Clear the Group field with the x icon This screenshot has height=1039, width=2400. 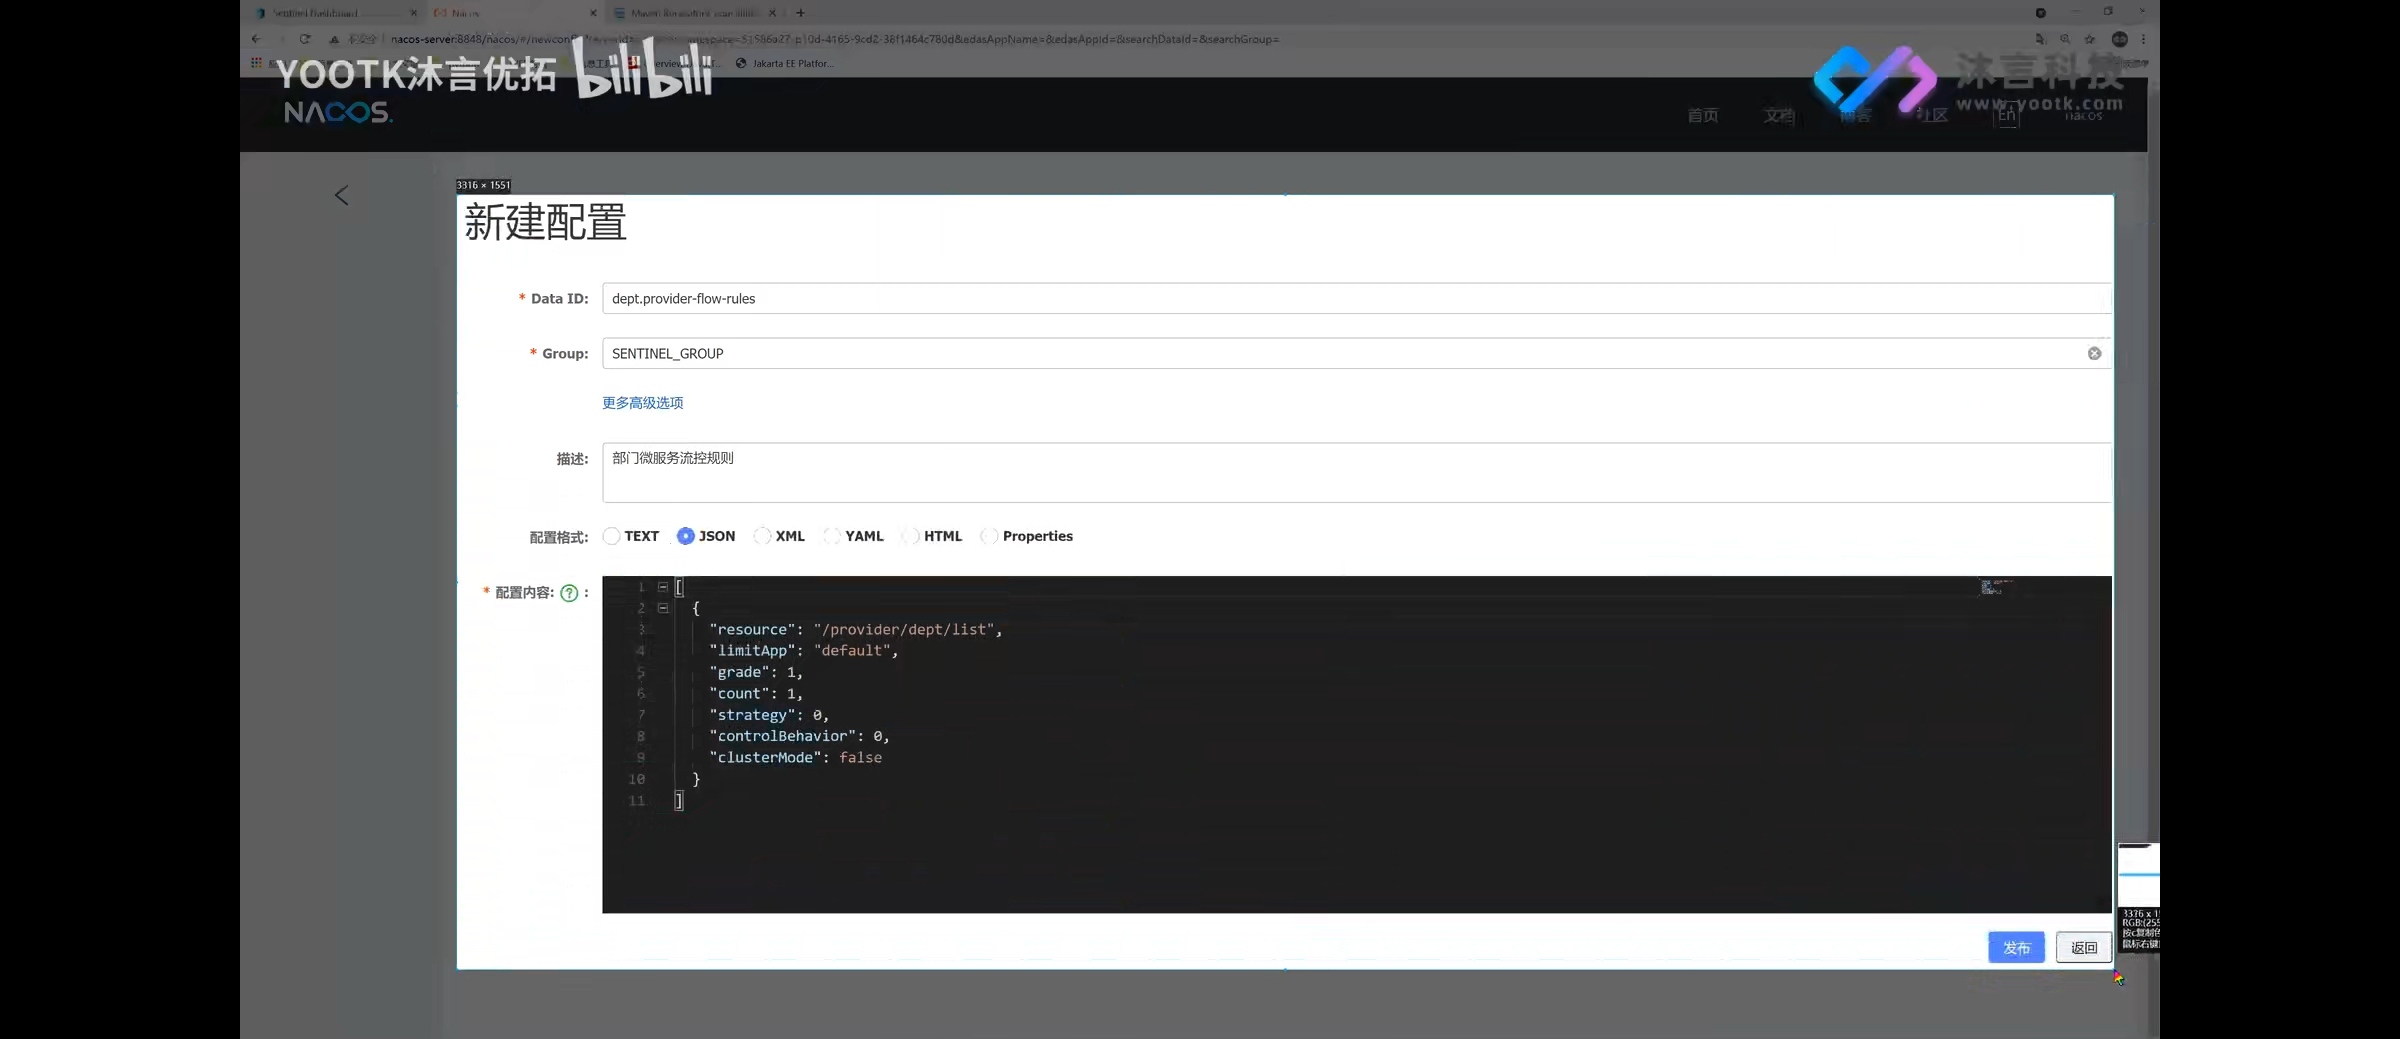[2094, 353]
